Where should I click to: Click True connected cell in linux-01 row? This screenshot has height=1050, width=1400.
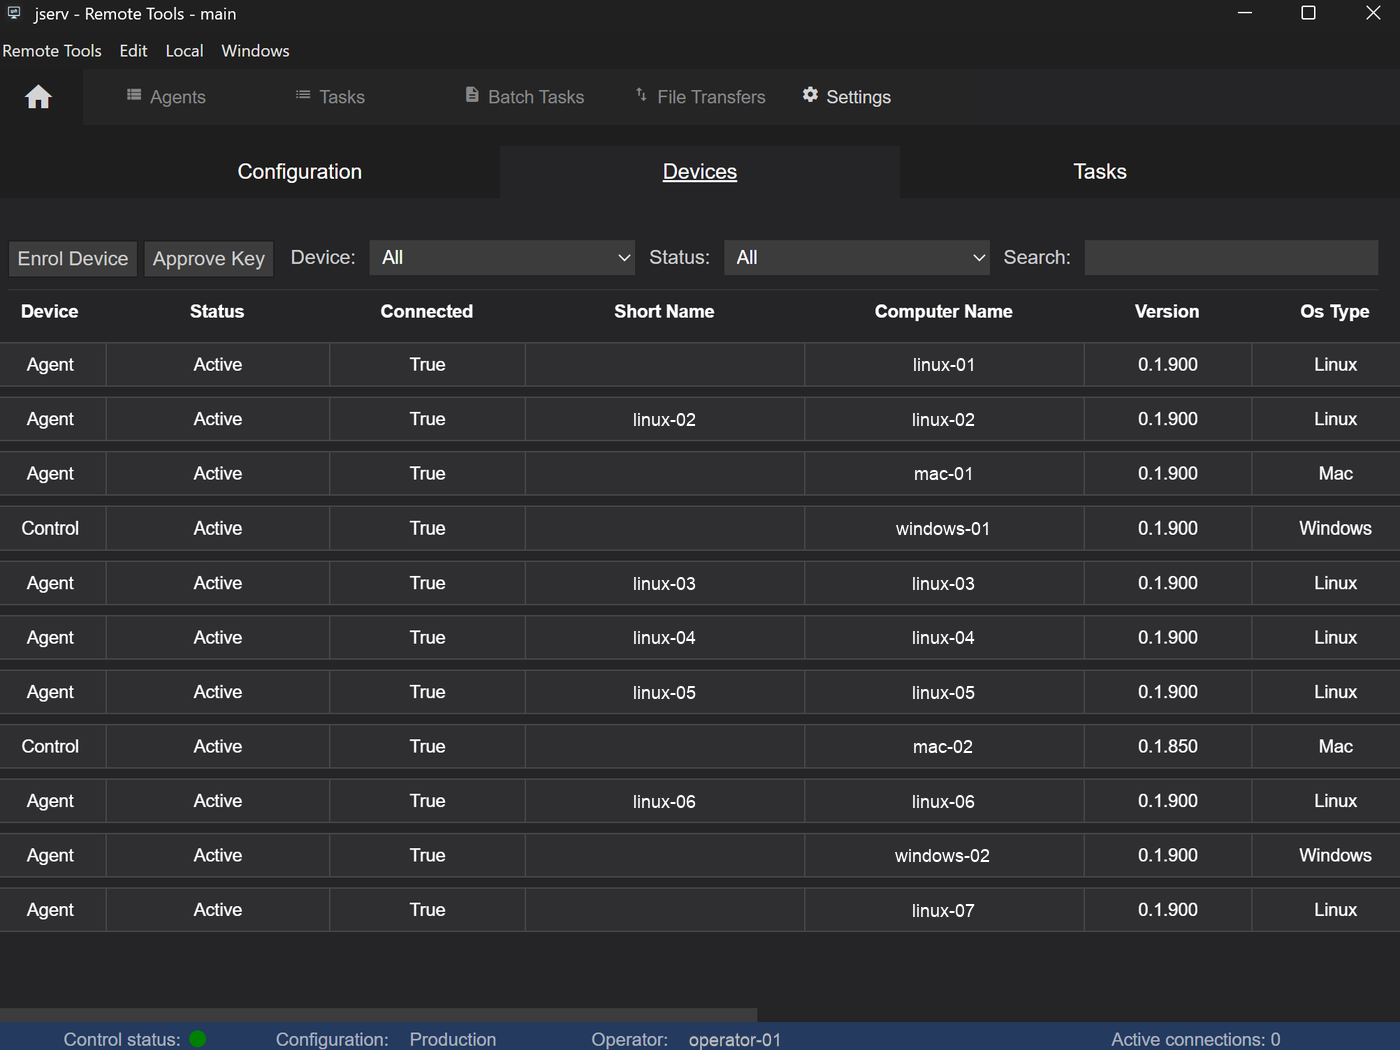[x=427, y=365]
